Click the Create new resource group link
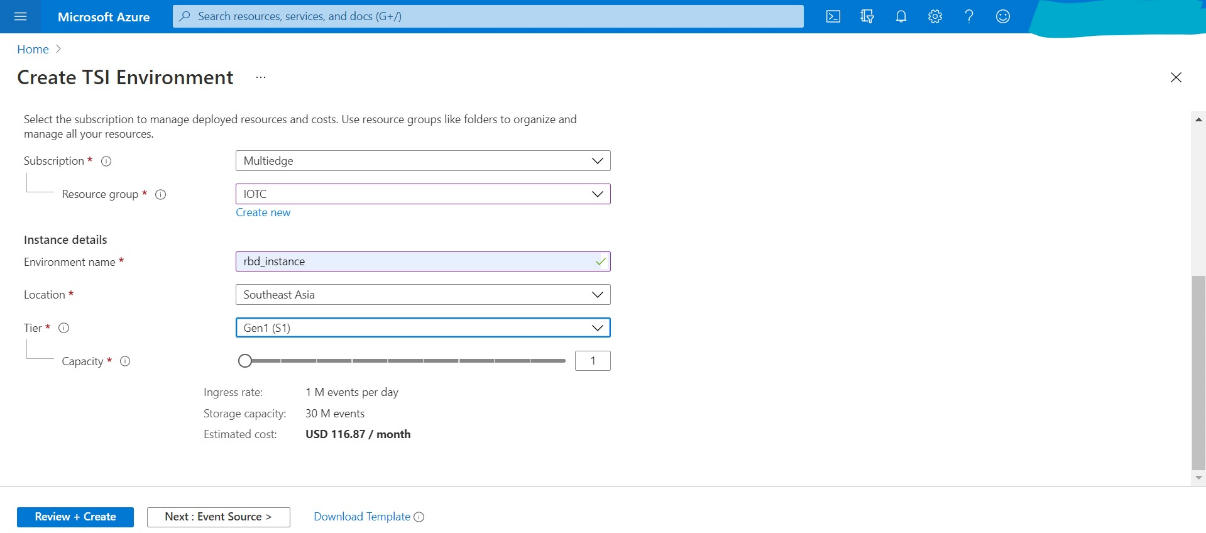 [263, 213]
